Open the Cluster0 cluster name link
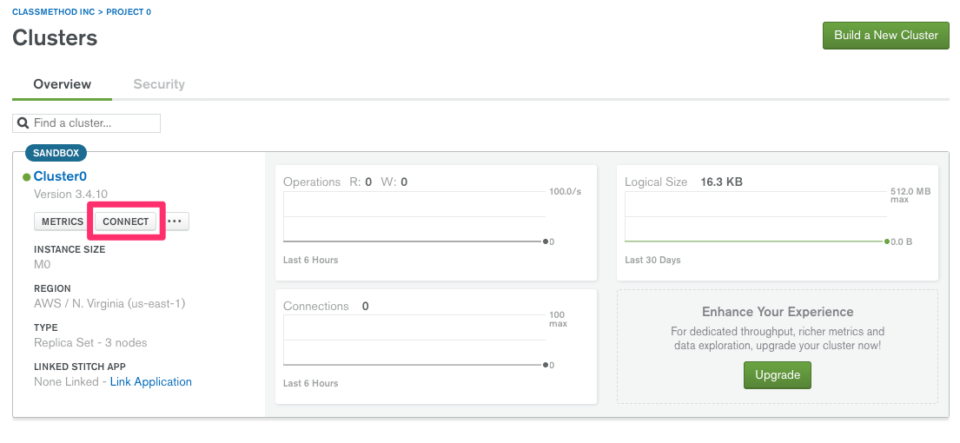This screenshot has height=443, width=960. coord(60,176)
